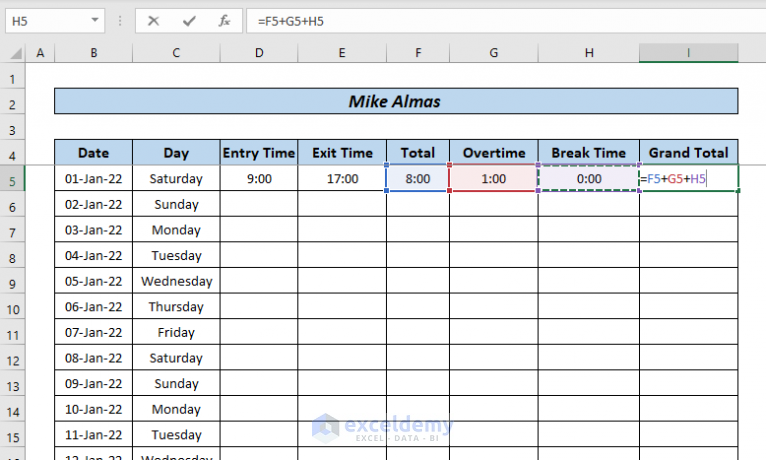766x460 pixels.
Task: Click the Entry Time header cell
Action: pos(259,152)
